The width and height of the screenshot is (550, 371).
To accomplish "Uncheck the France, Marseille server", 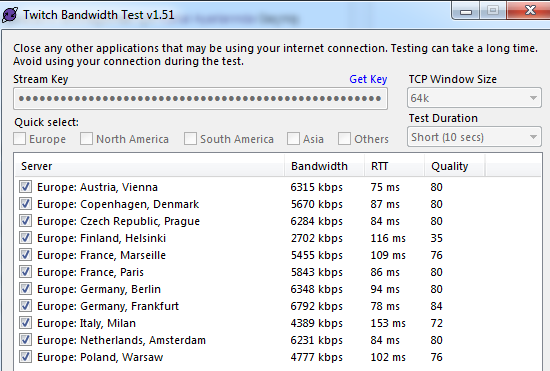I will 26,255.
